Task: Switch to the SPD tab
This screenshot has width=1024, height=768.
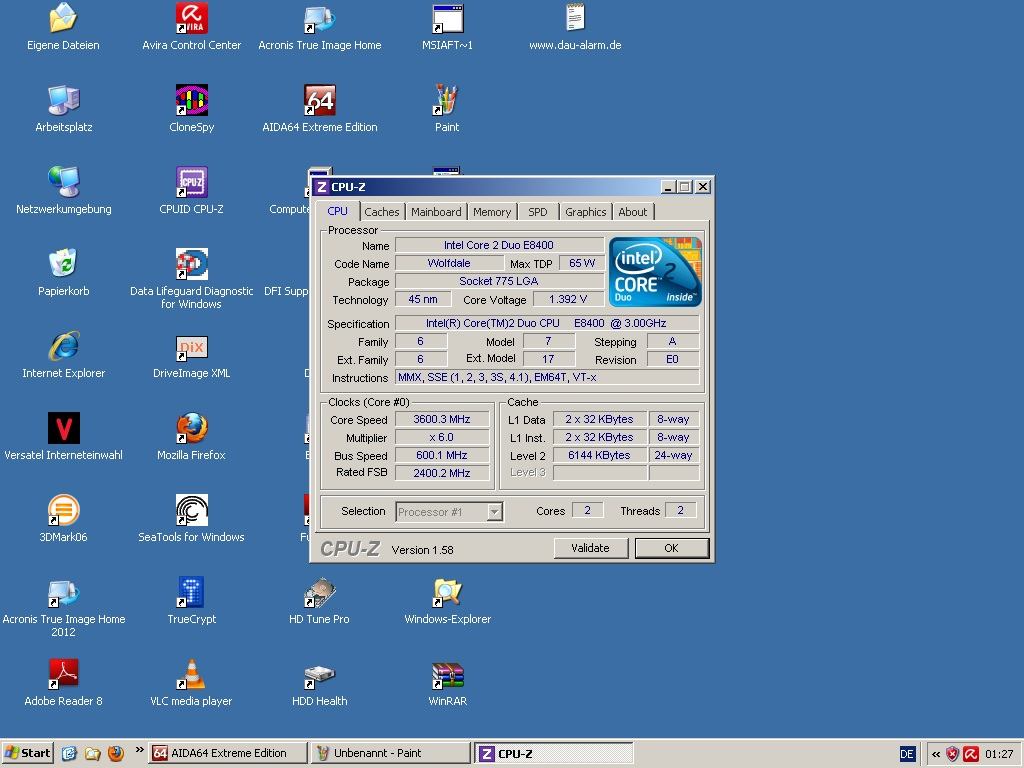Action: 537,212
